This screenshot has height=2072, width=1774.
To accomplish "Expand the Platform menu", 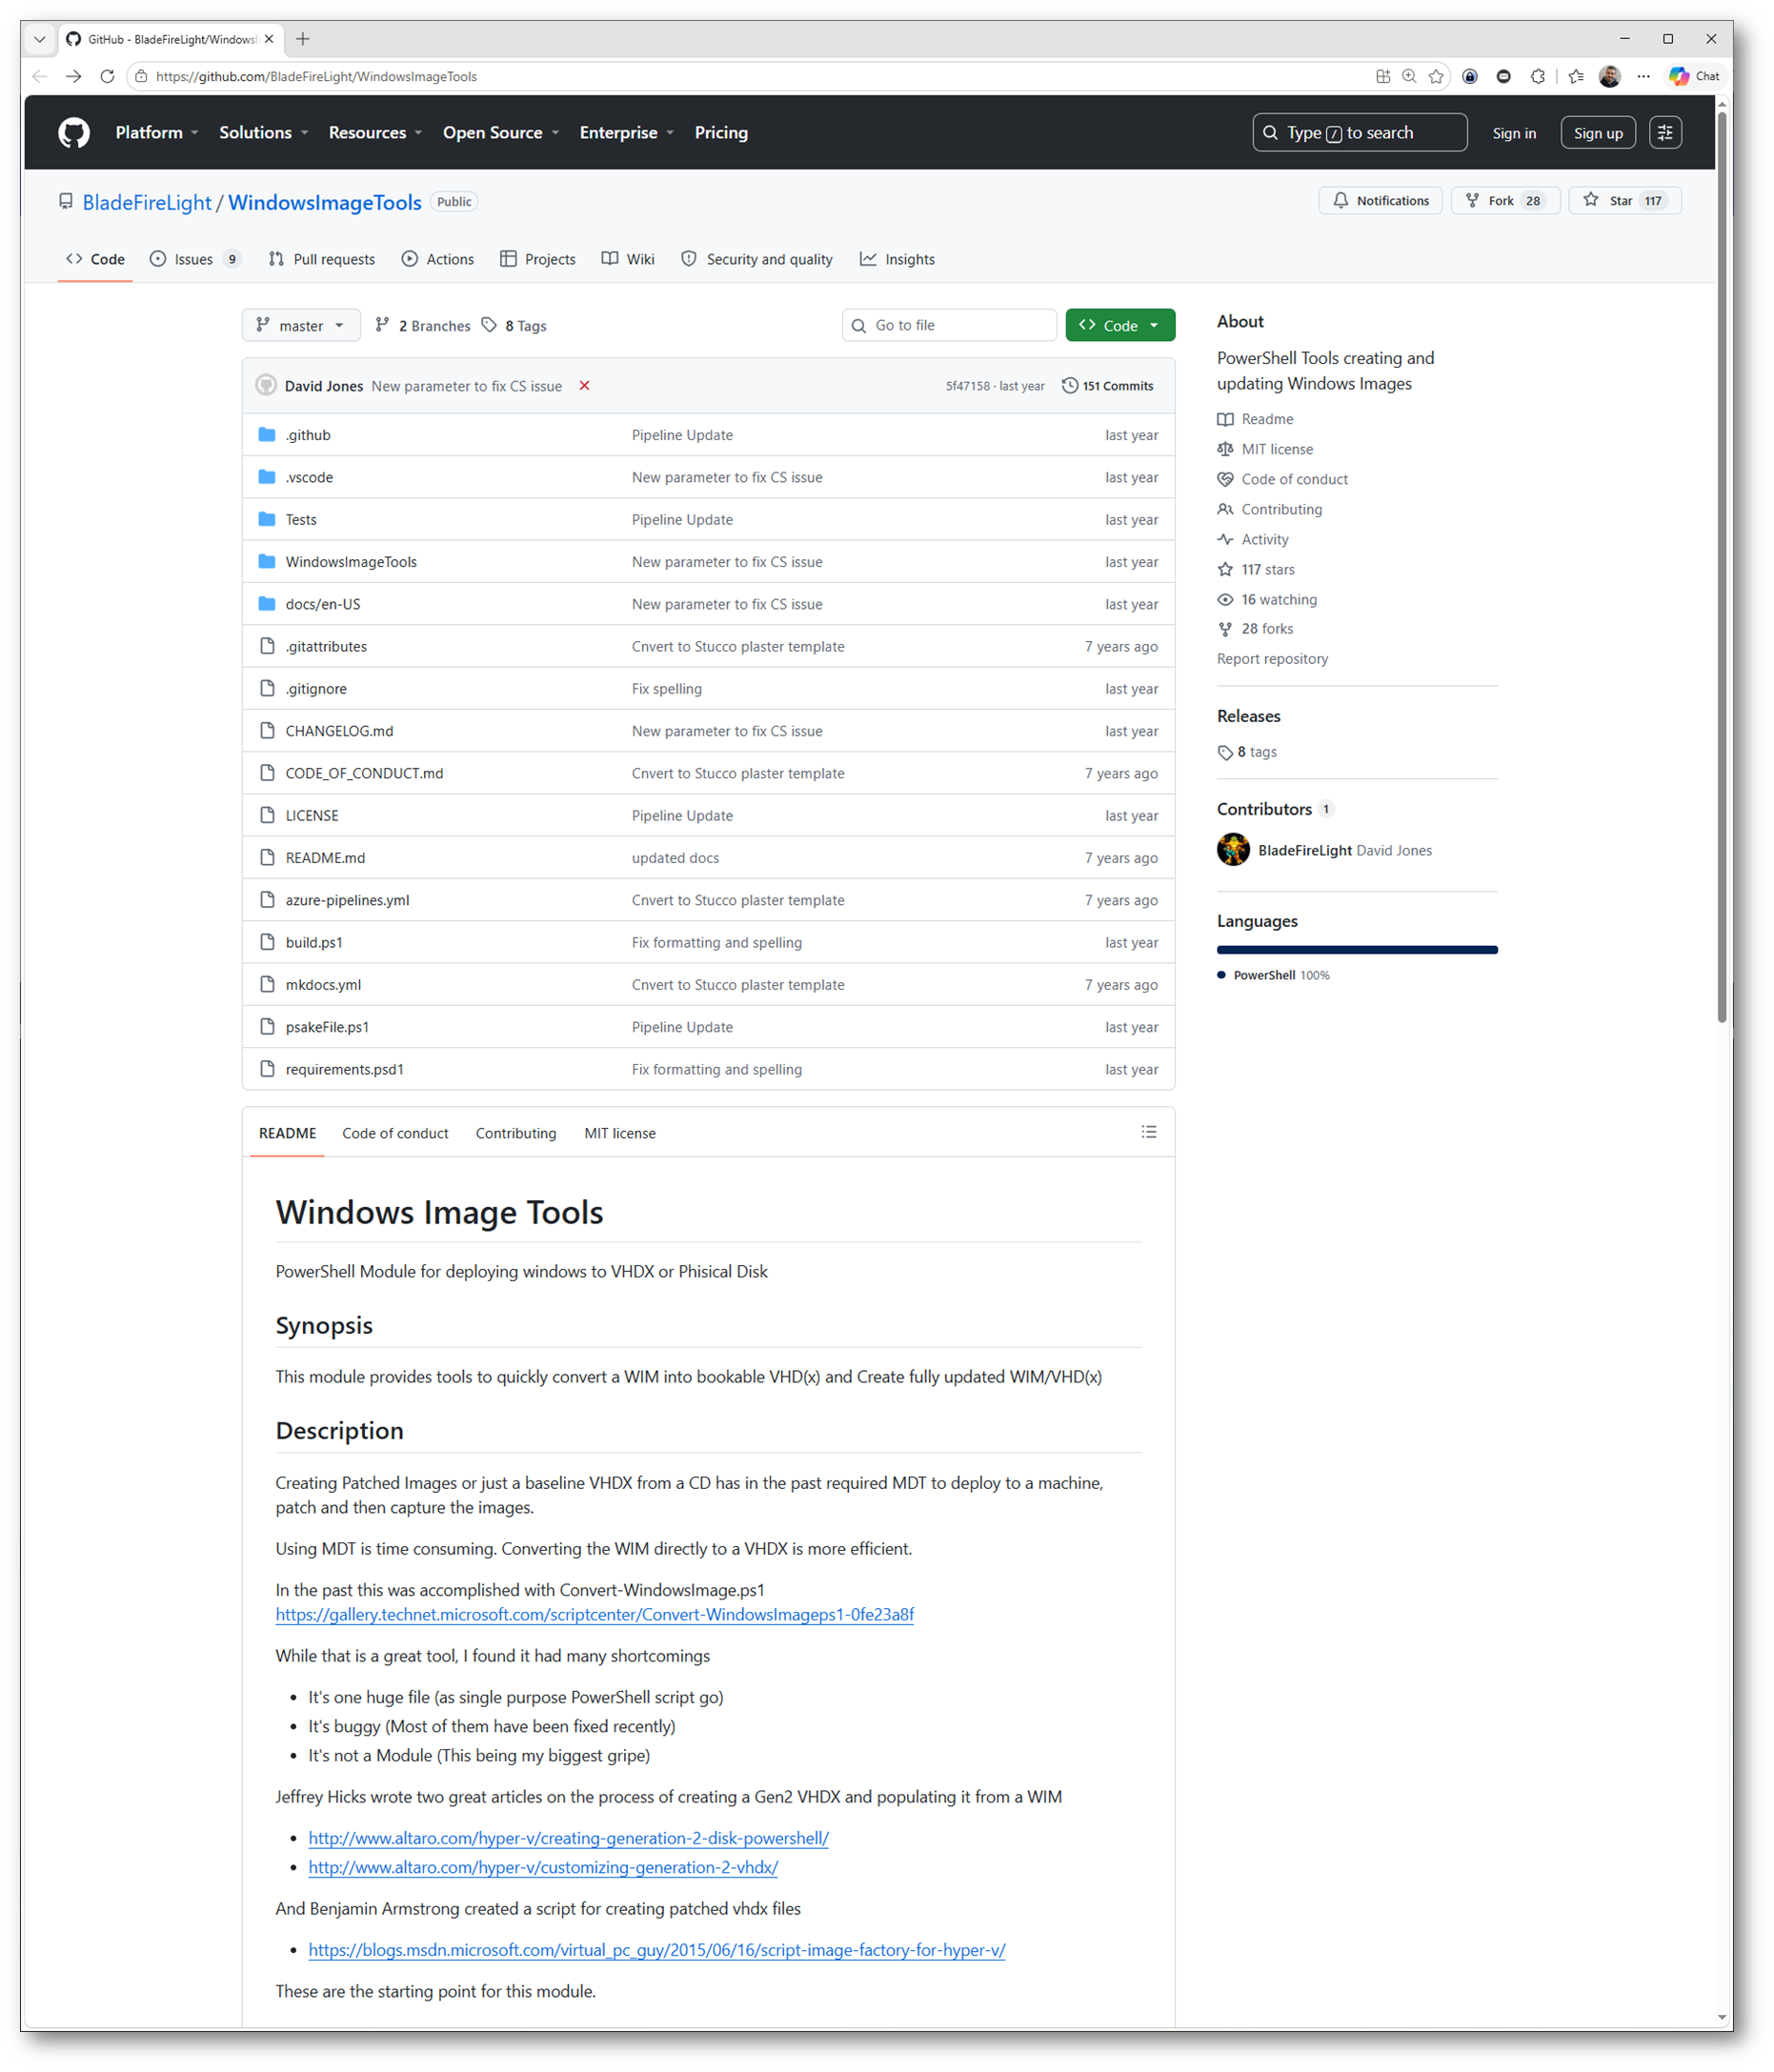I will (x=157, y=133).
